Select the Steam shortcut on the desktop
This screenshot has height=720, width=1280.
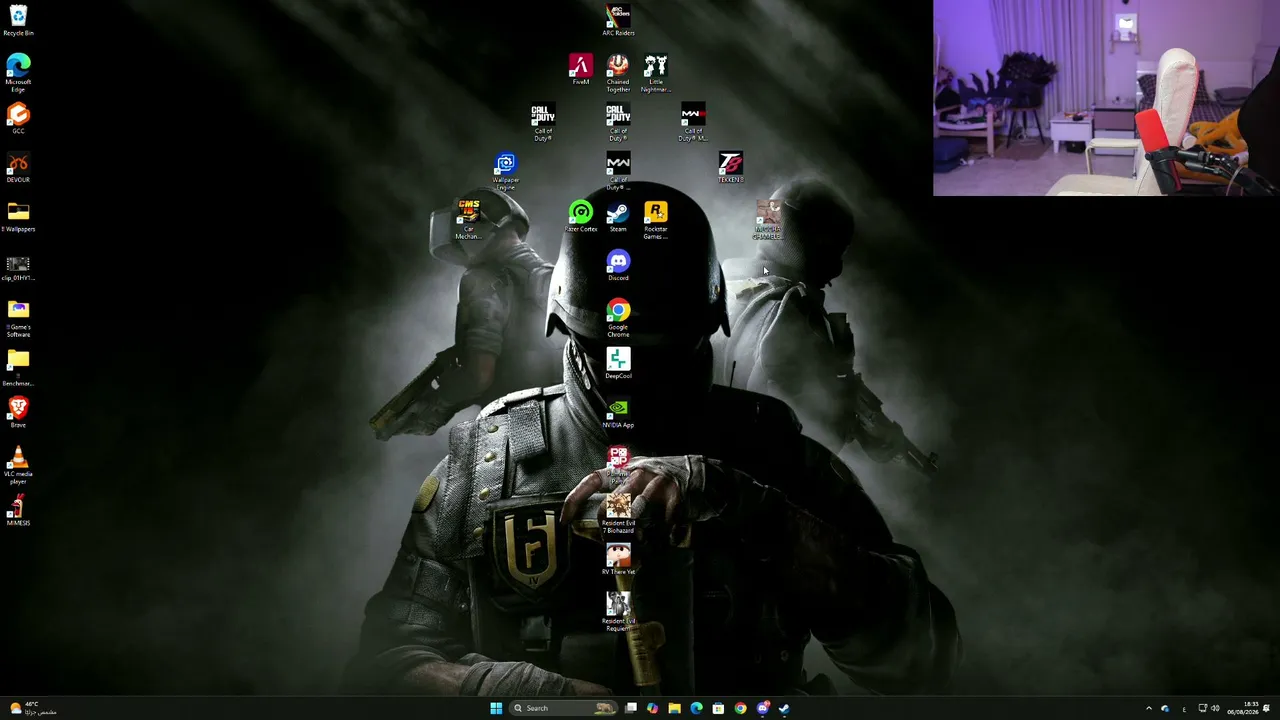(x=618, y=216)
